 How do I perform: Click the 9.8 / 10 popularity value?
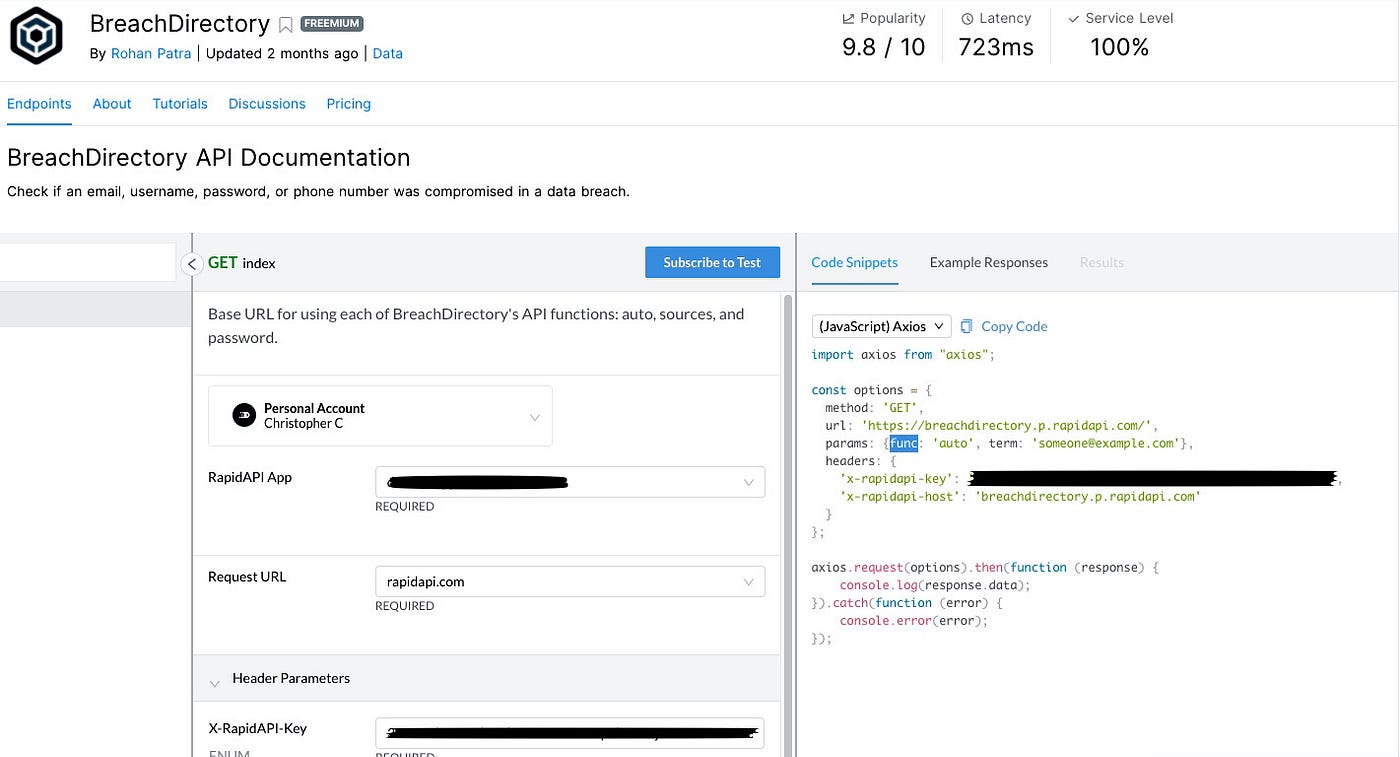tap(884, 47)
